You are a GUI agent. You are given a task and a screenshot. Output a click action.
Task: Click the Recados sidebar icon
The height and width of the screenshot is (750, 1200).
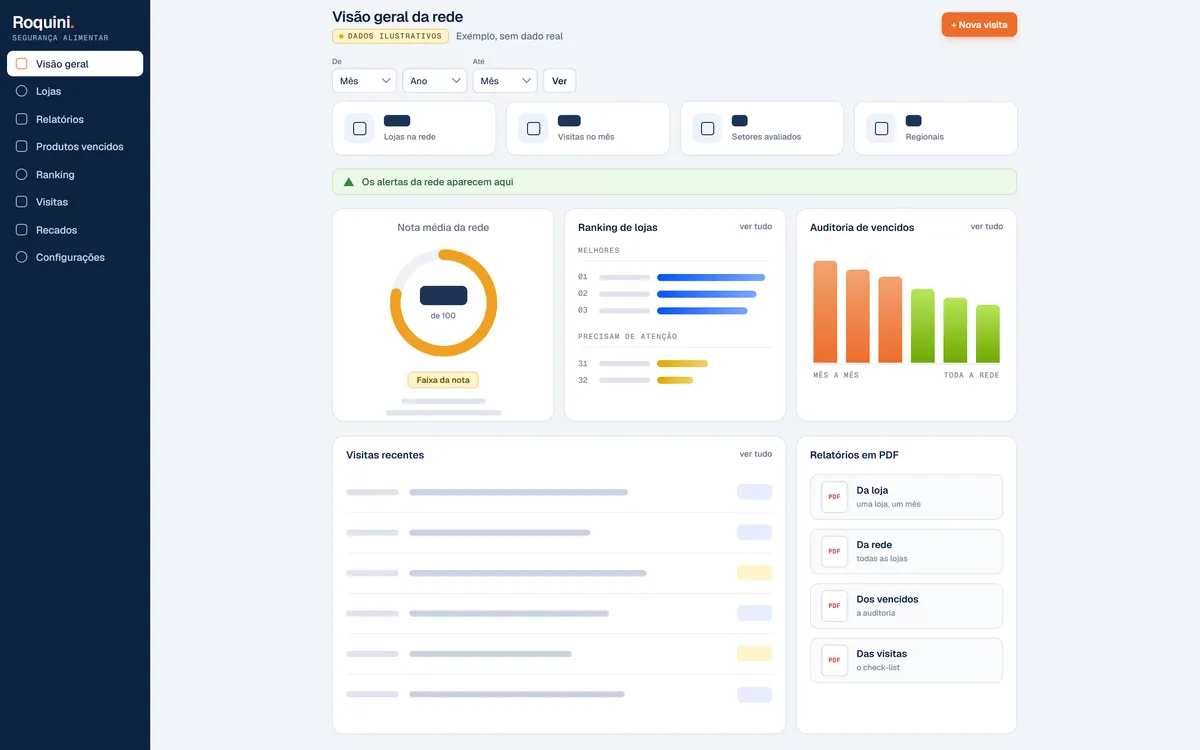pos(22,230)
